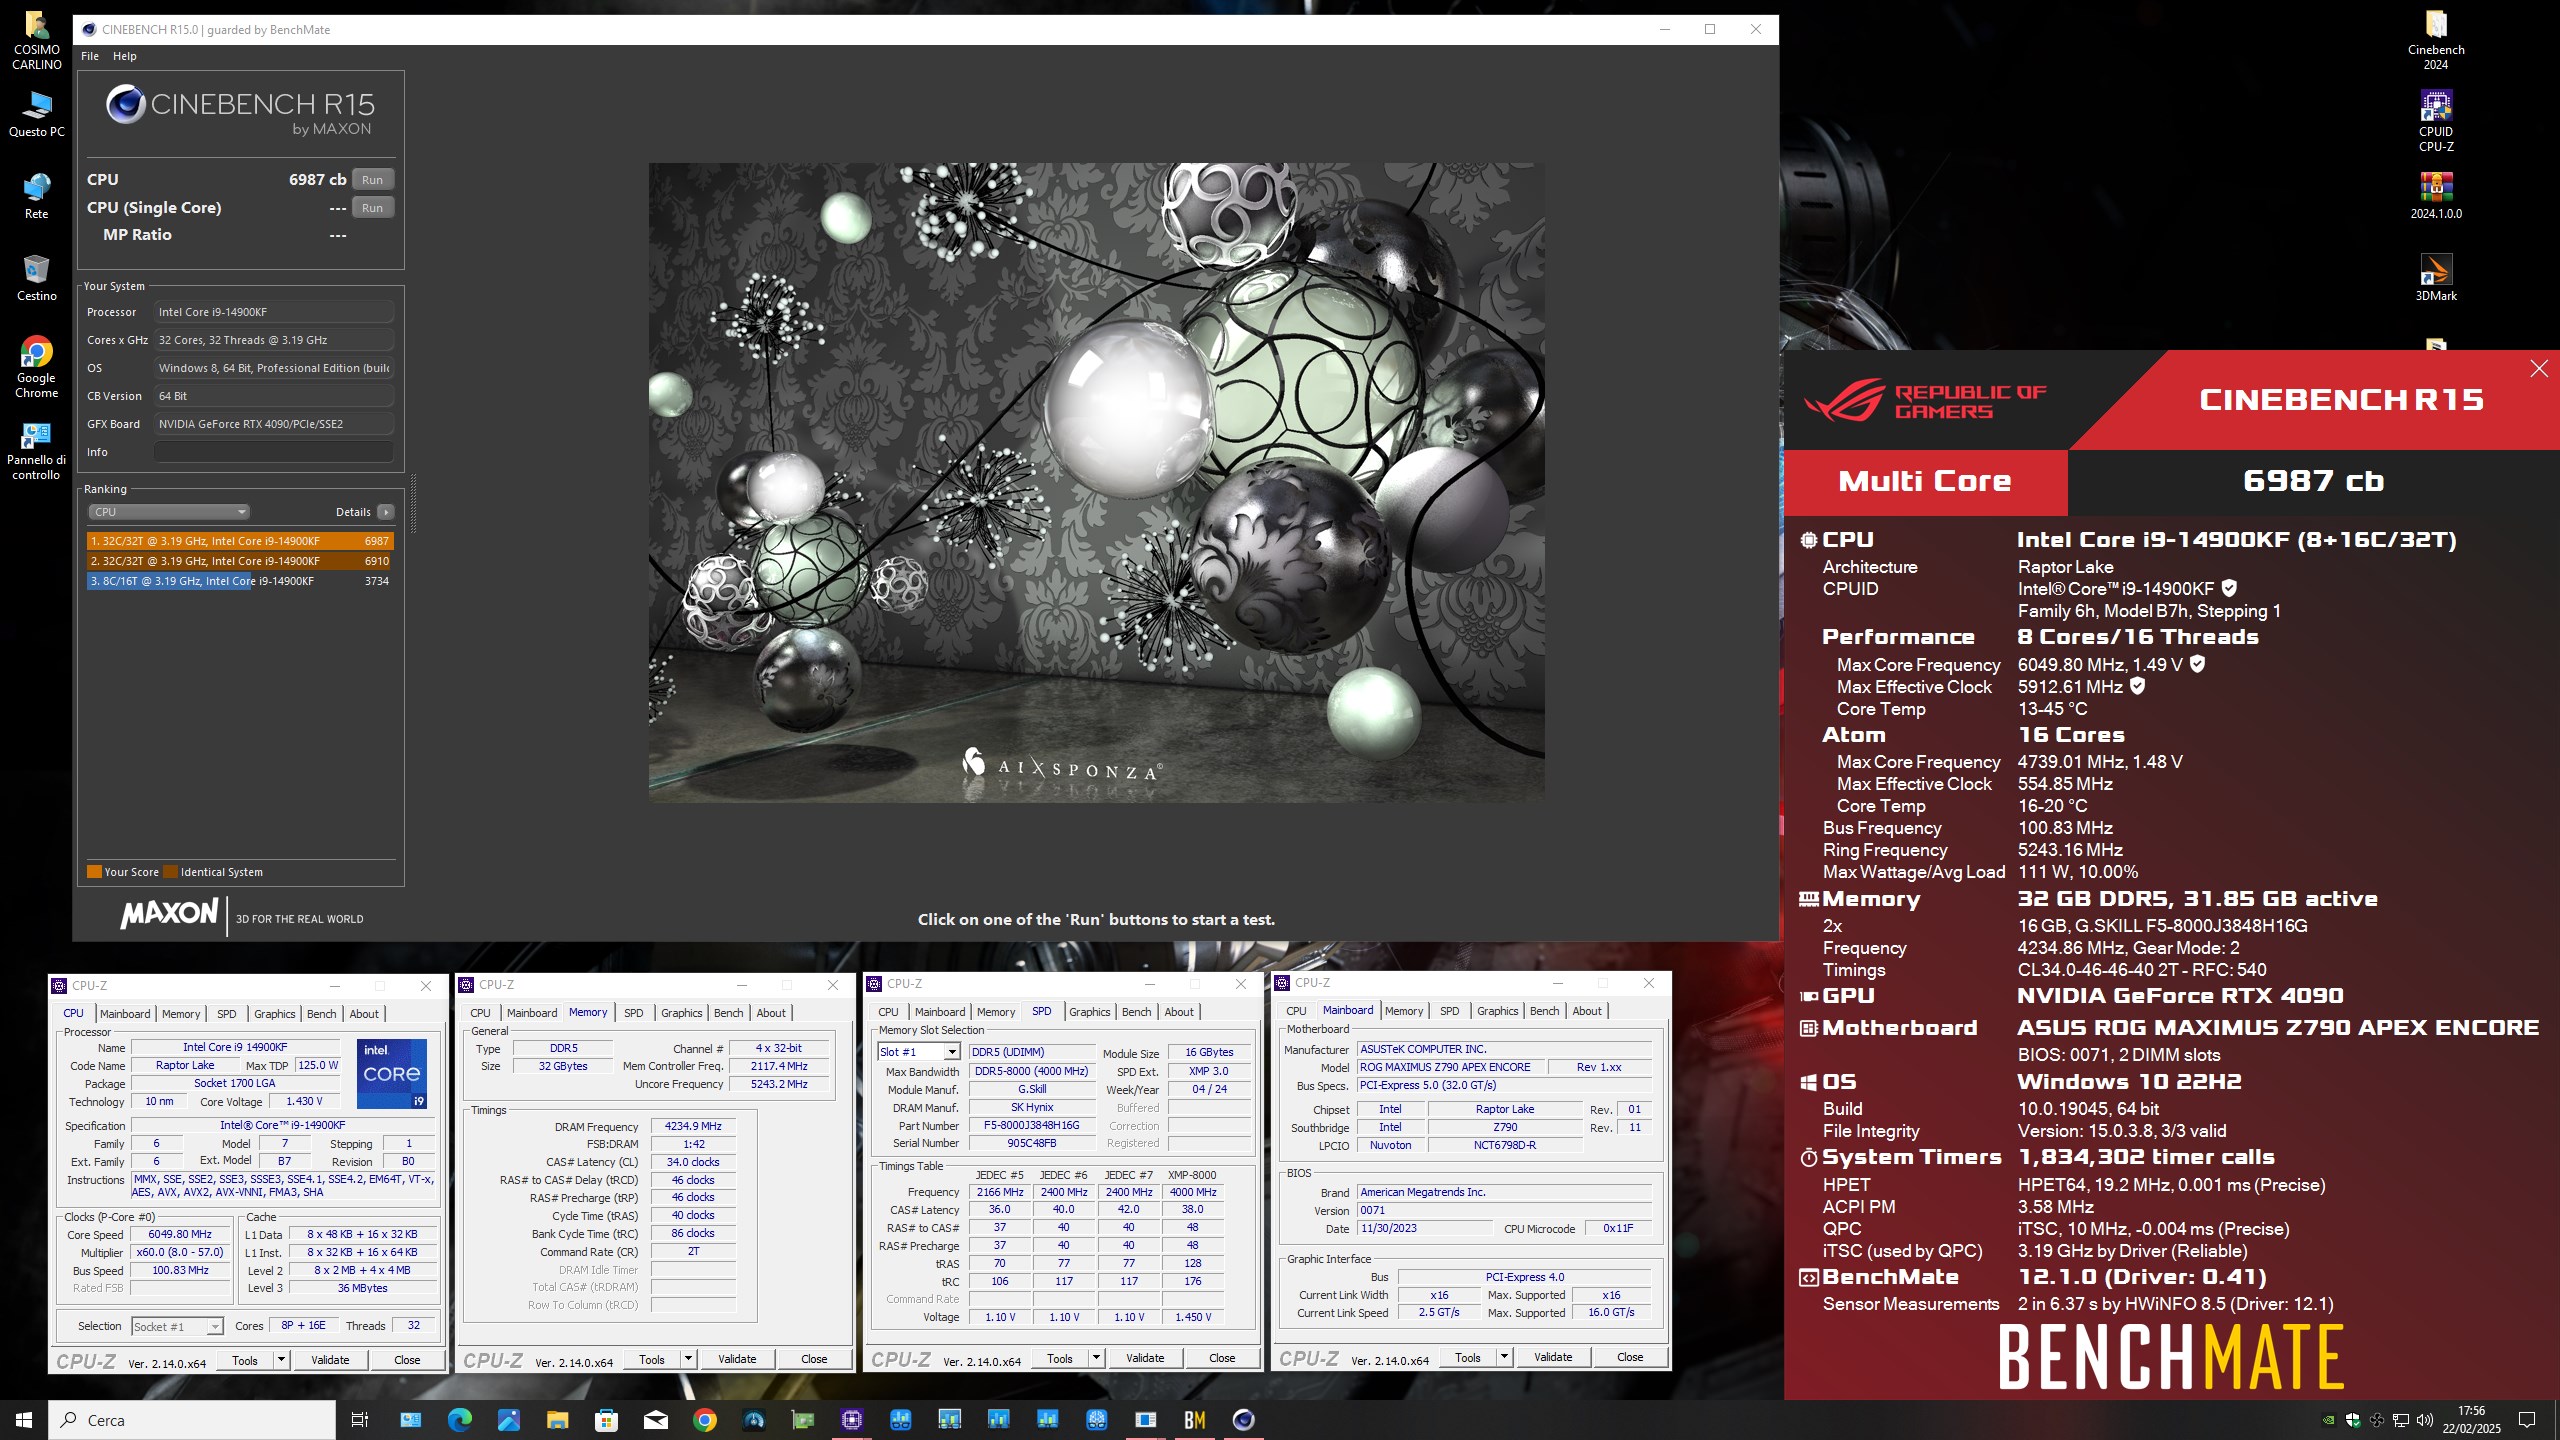This screenshot has height=1440, width=2560.
Task: Open the 2024.1.0.0 archive icon on desktop
Action: [2435, 196]
